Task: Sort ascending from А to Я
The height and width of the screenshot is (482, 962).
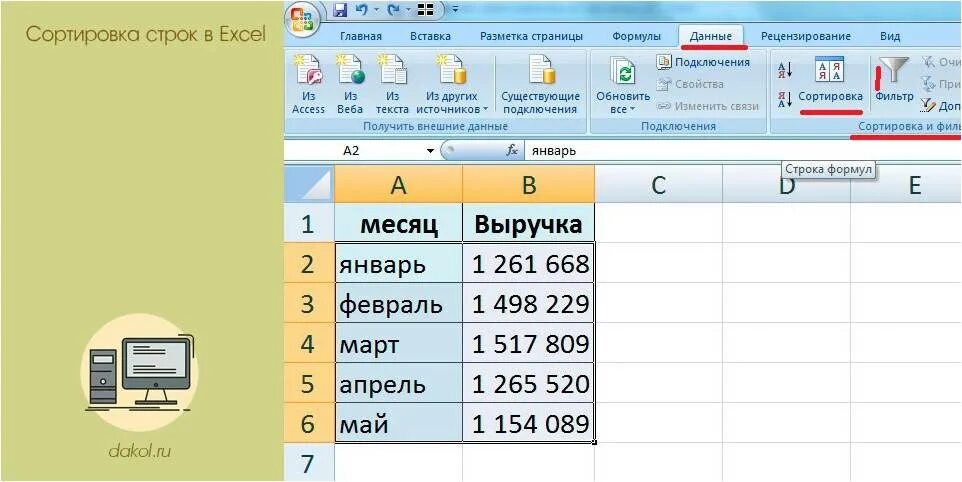Action: tap(785, 70)
